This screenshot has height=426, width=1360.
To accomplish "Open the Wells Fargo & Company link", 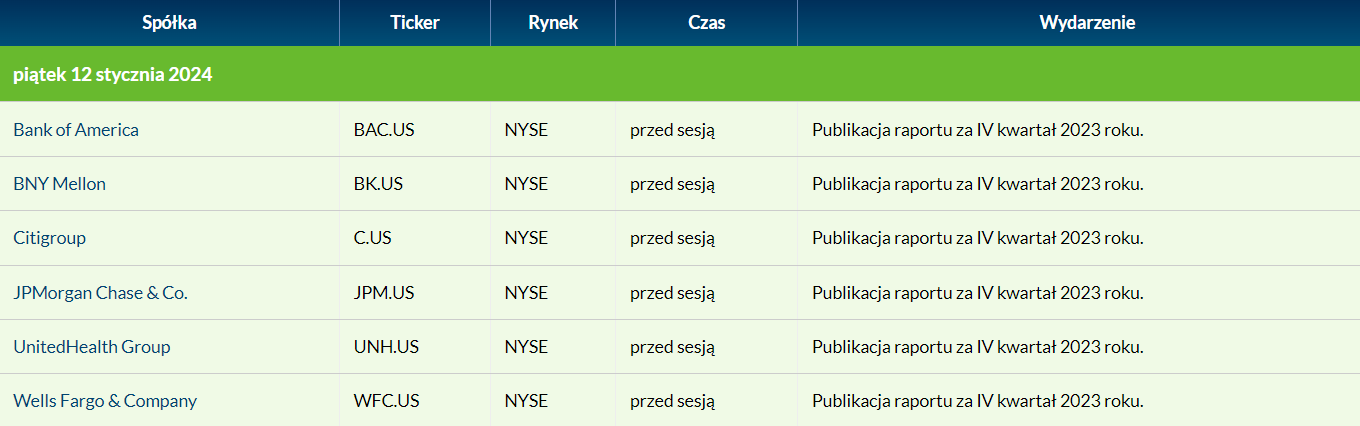I will (x=105, y=400).
